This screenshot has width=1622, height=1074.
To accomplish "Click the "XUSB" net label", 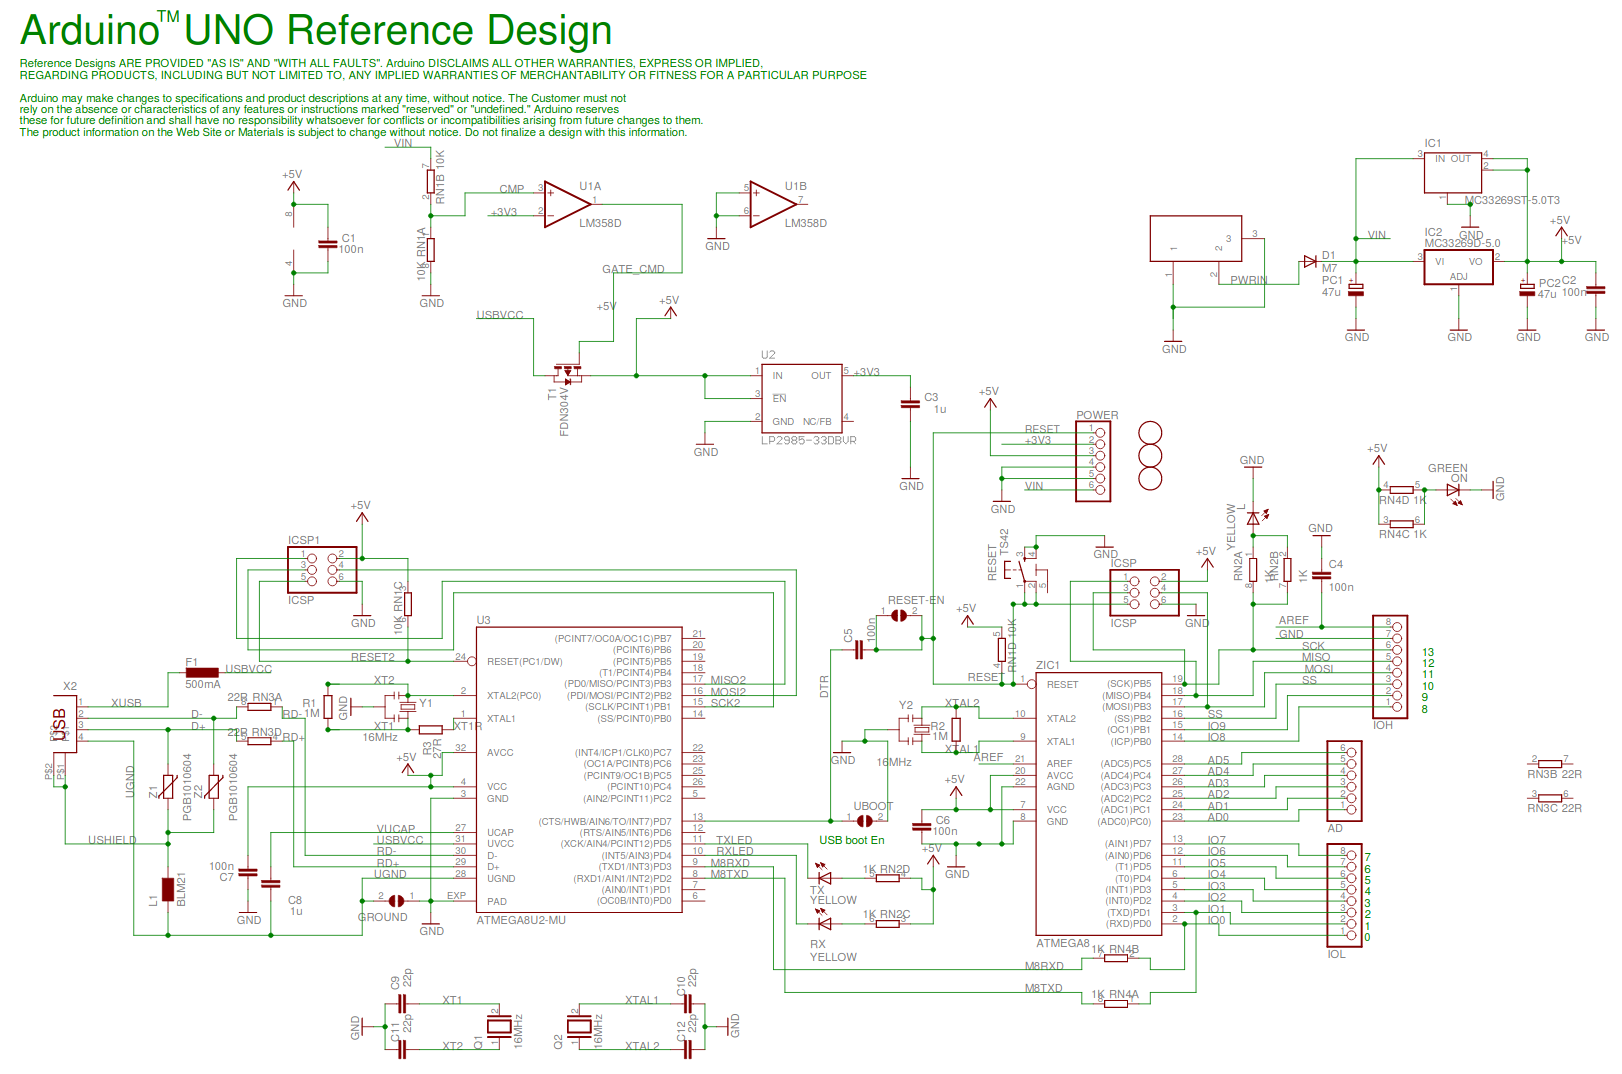I will (126, 703).
